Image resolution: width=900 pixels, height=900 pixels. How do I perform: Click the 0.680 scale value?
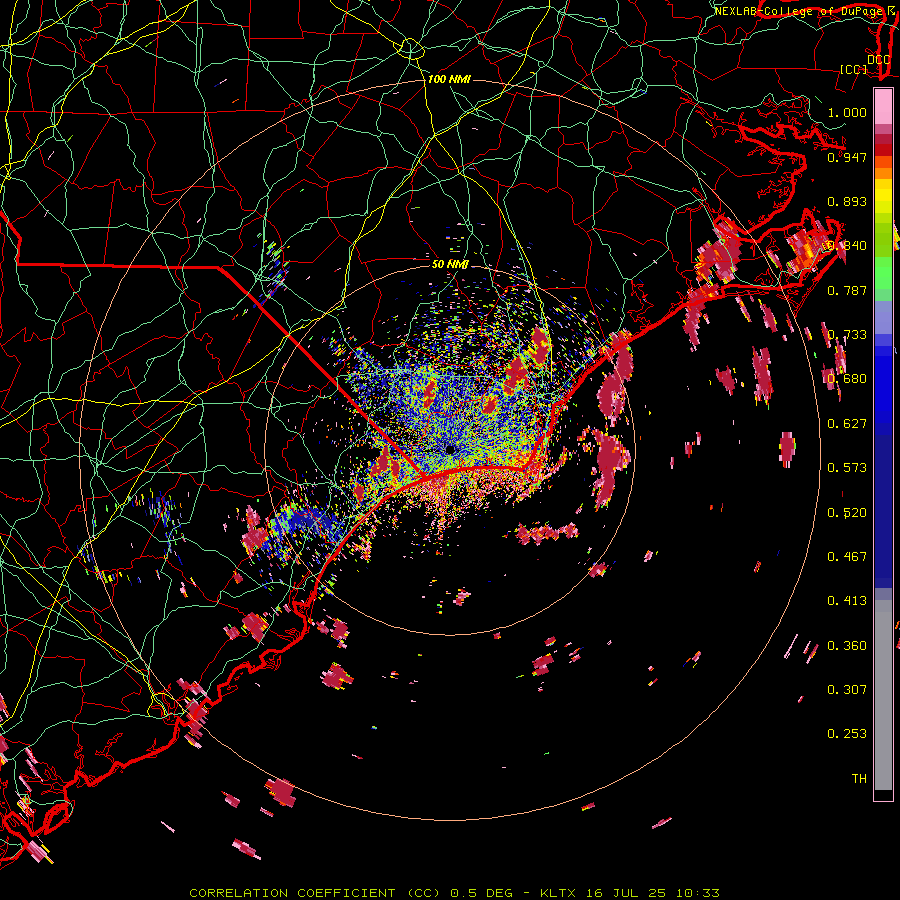click(x=847, y=379)
